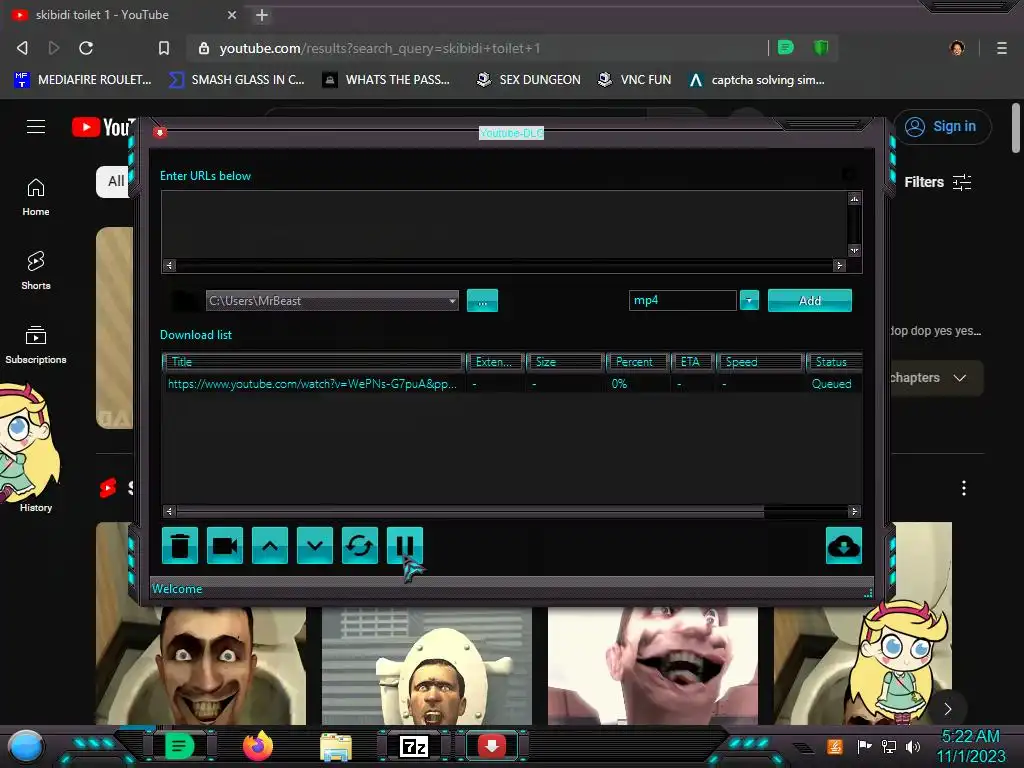This screenshot has width=1024, height=768.
Task: Click the Add button
Action: 810,300
